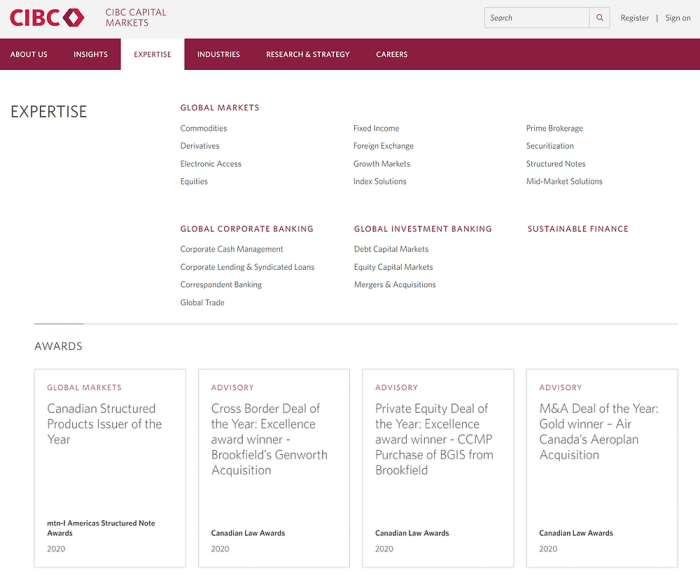Open the Register link

[x=634, y=18]
